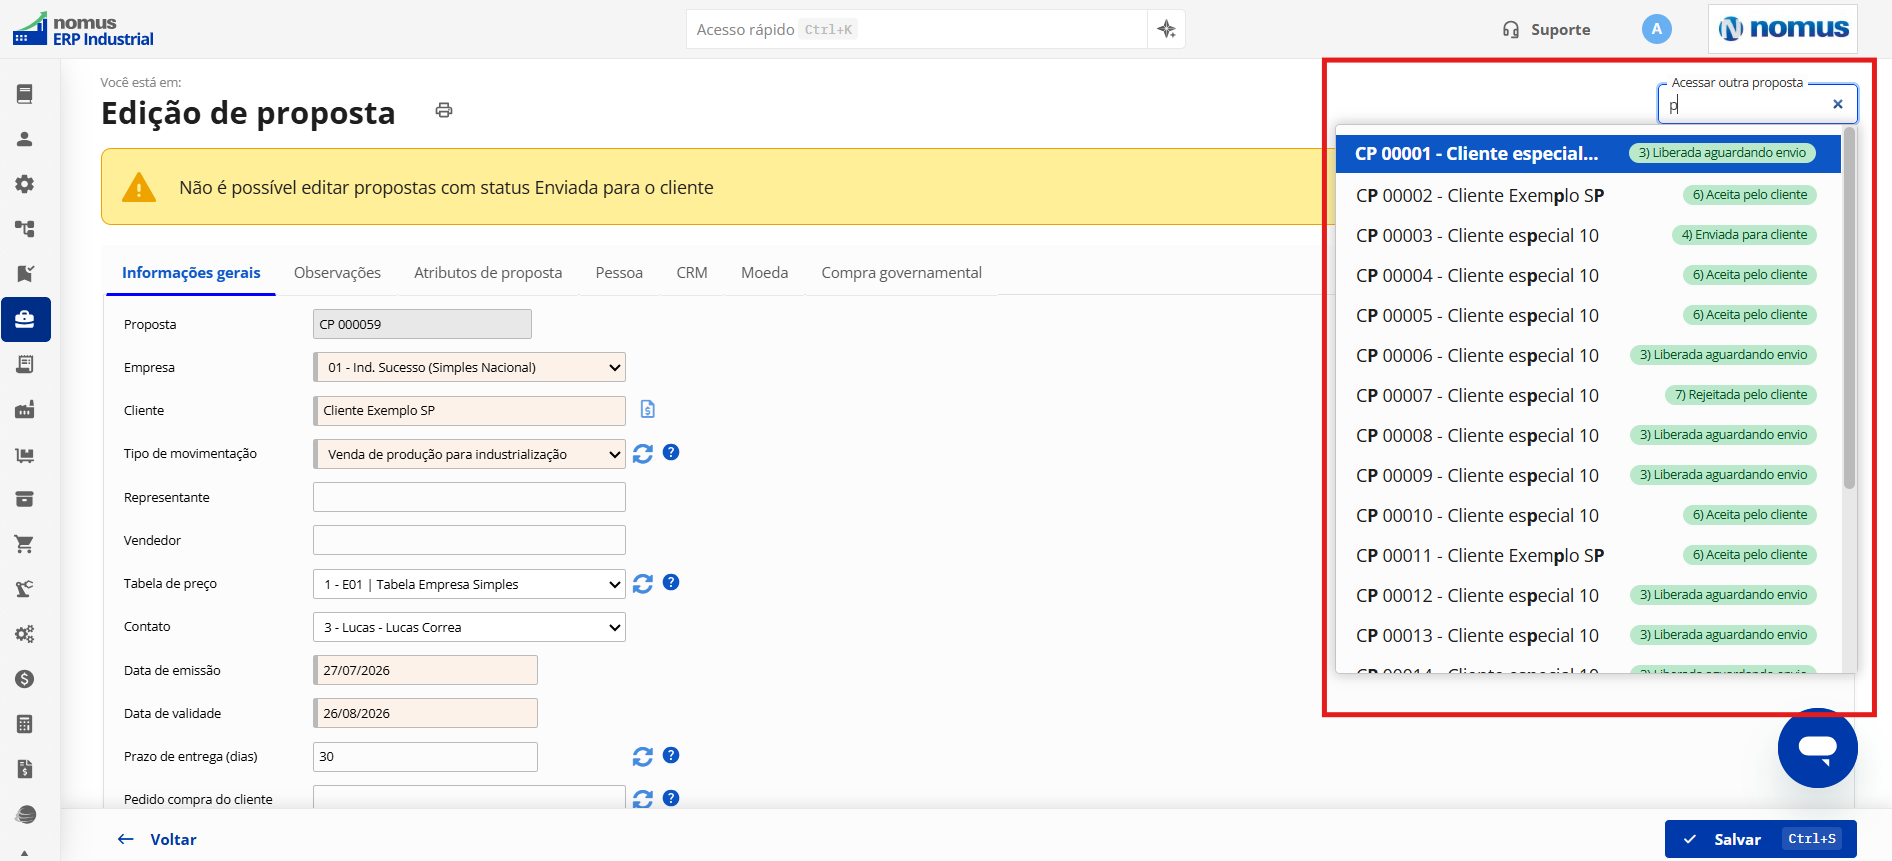Open the Pessoa tab

pyautogui.click(x=619, y=273)
